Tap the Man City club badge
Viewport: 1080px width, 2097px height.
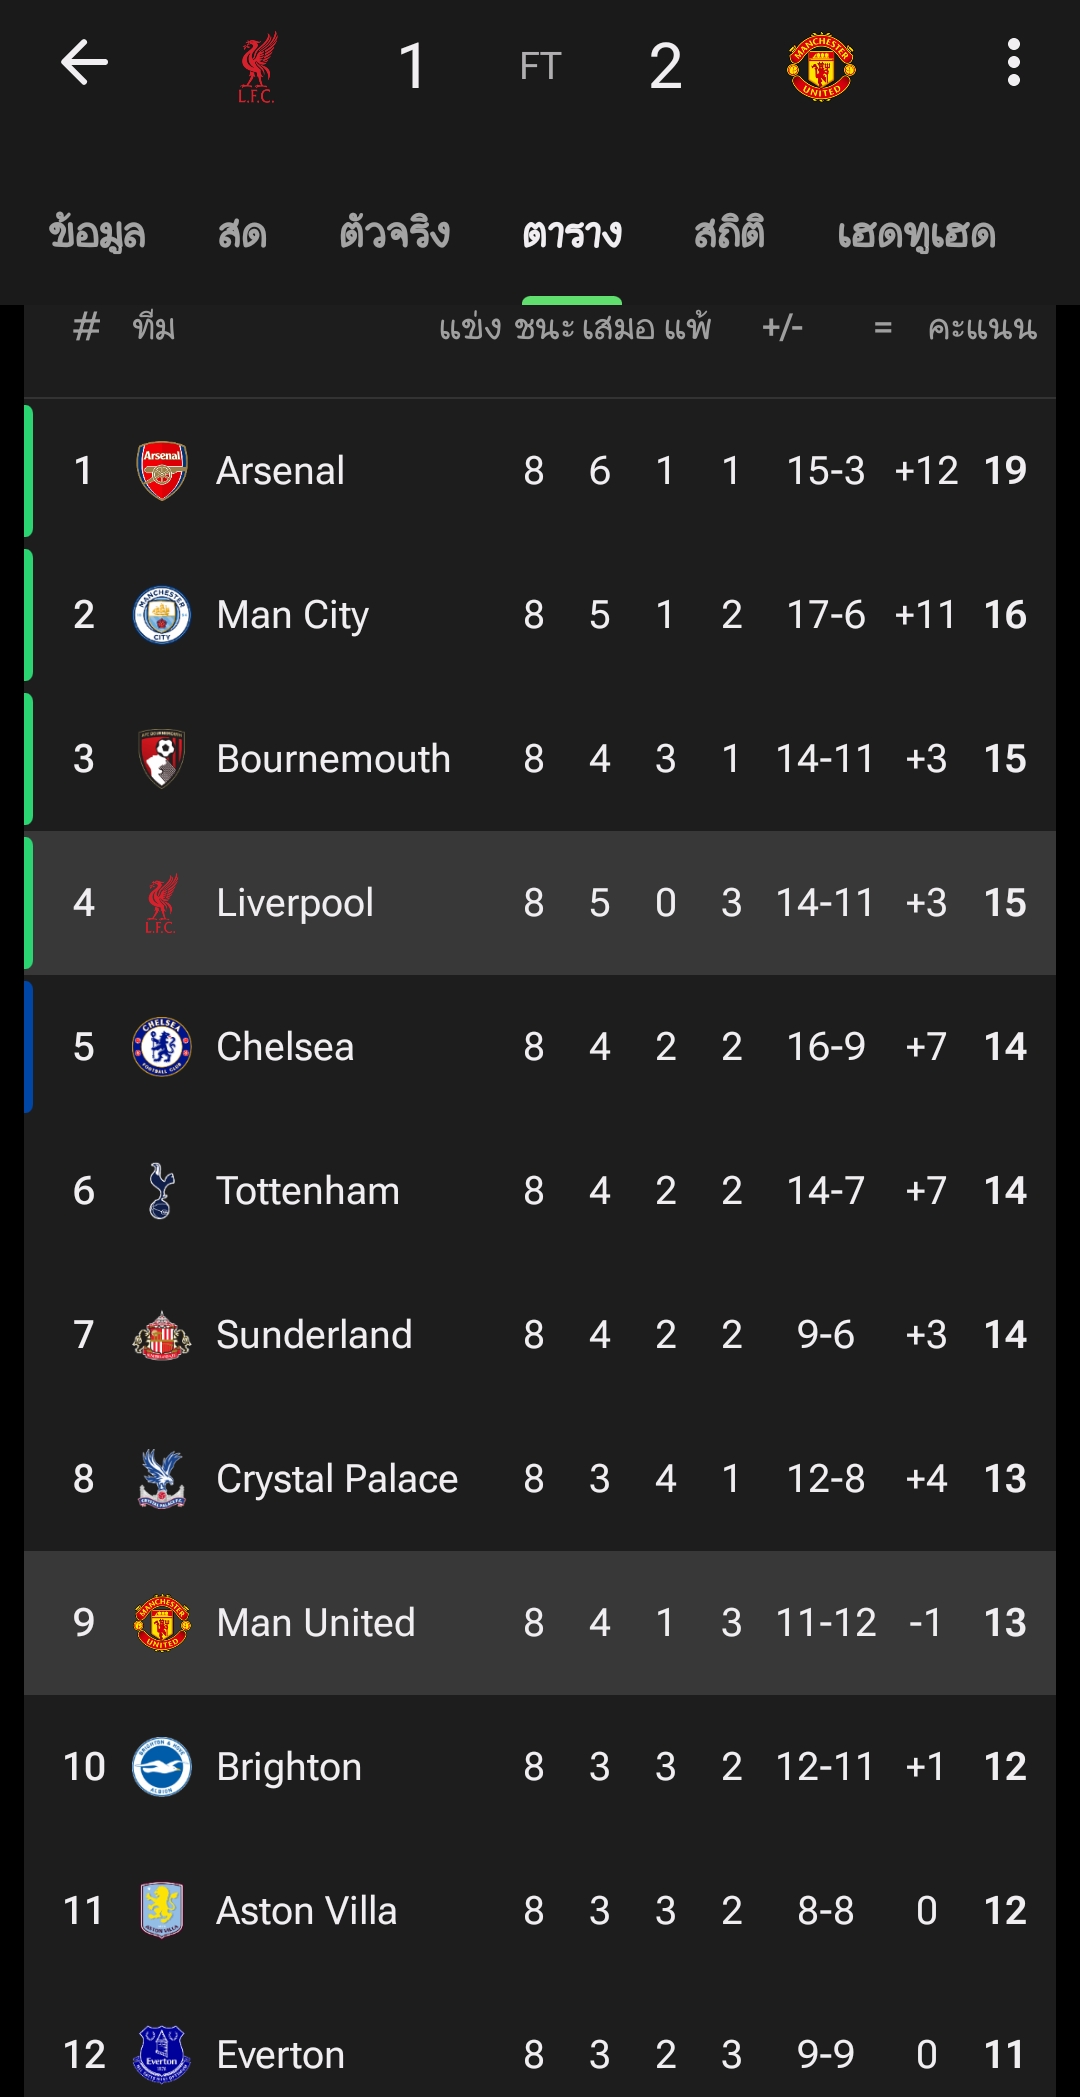(162, 615)
